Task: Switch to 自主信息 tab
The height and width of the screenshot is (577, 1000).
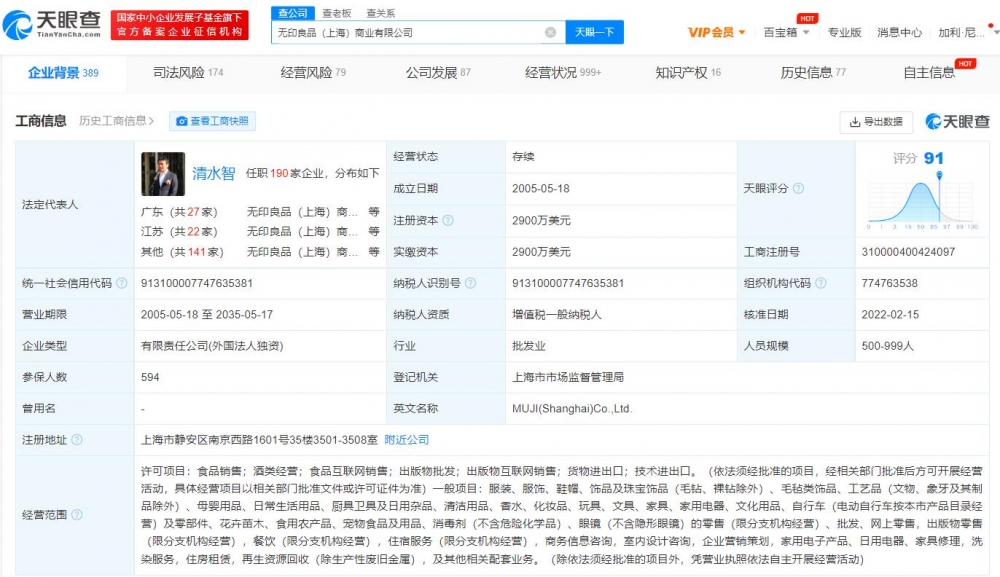Action: [x=929, y=73]
